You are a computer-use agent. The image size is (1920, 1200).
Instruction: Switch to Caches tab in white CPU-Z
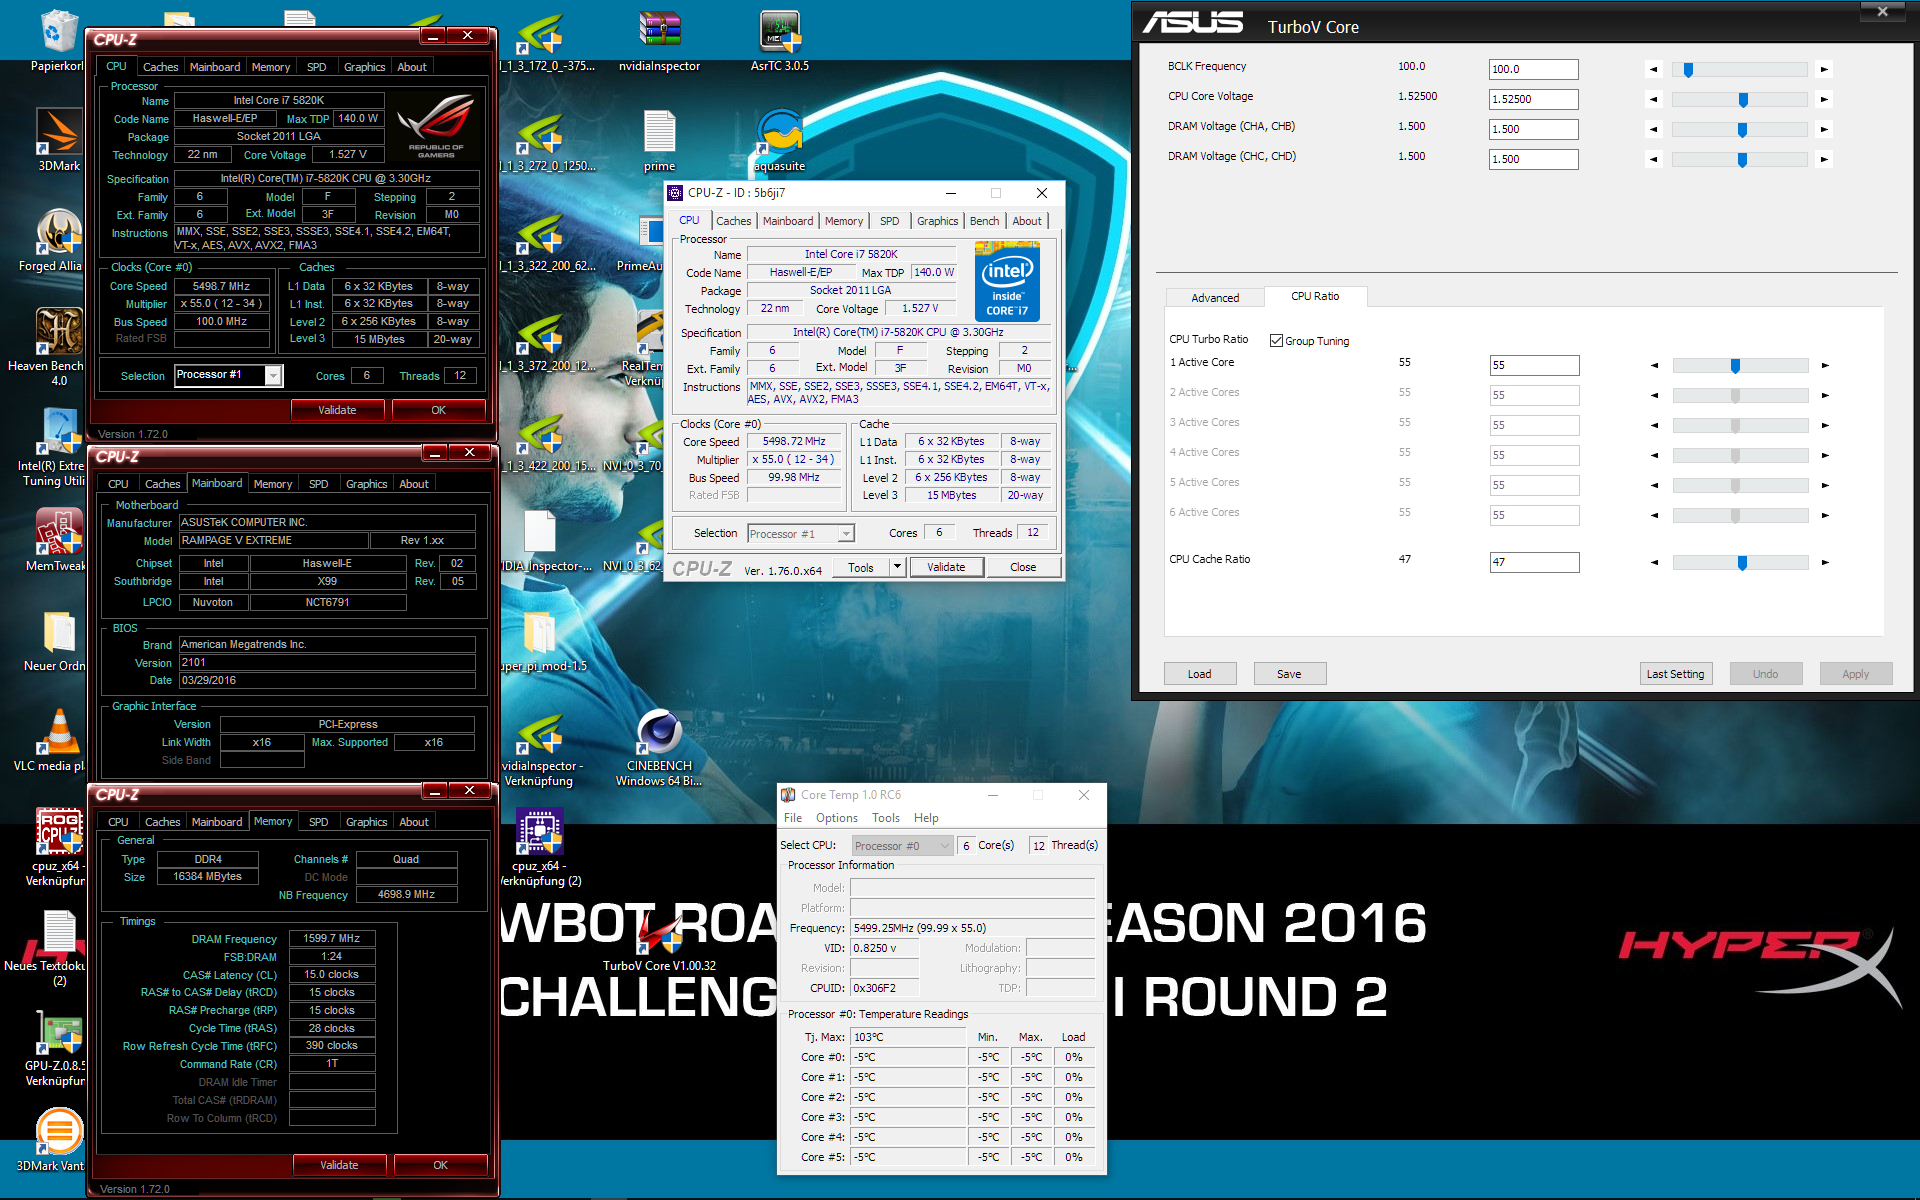click(x=733, y=221)
